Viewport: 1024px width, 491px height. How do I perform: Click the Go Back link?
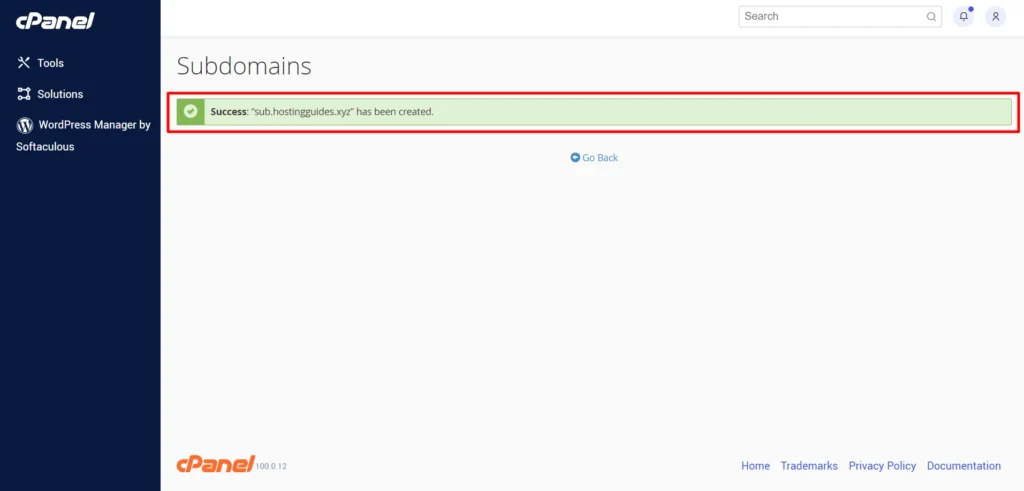[x=594, y=157]
